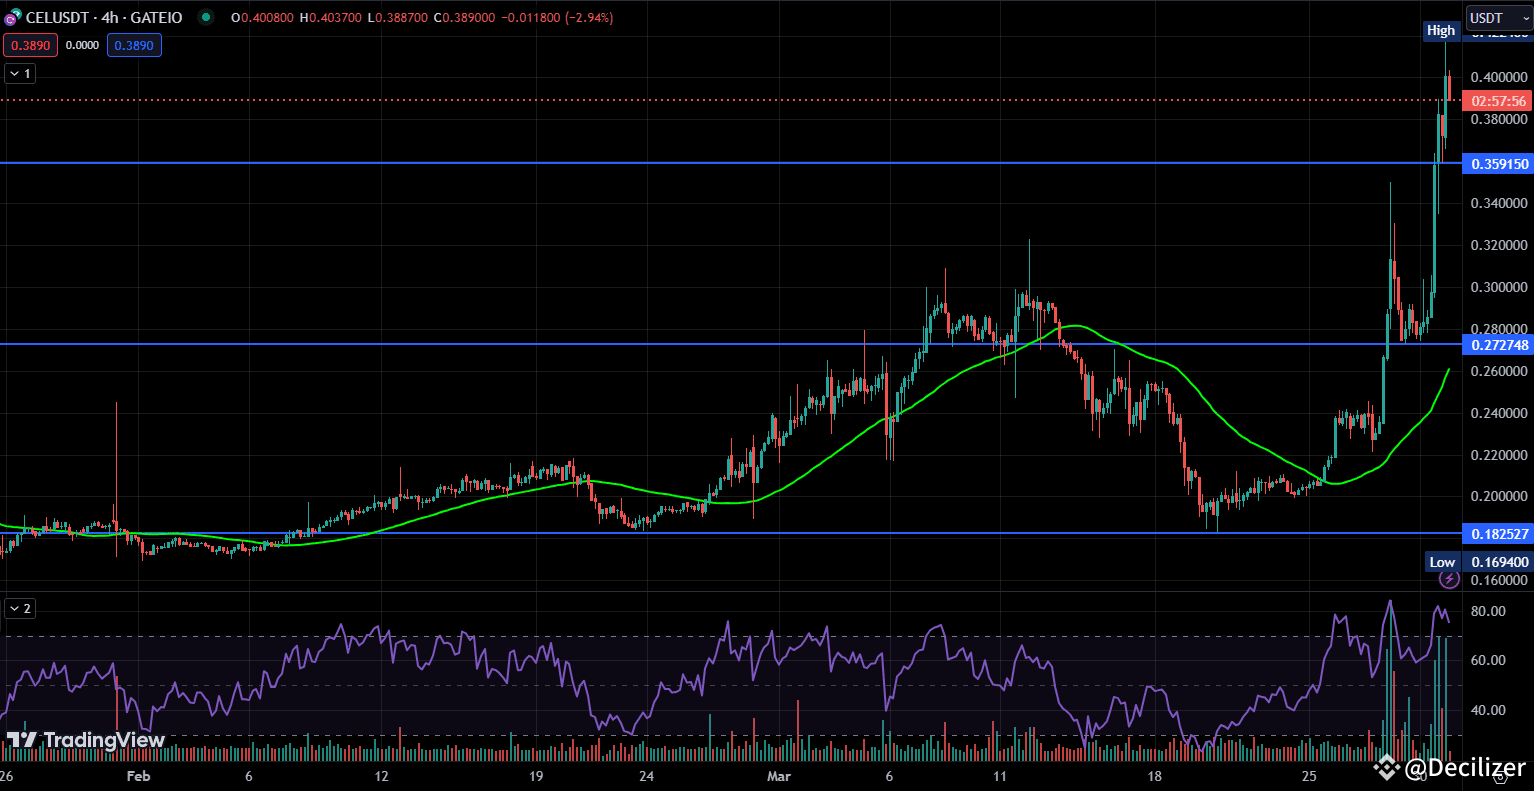The width and height of the screenshot is (1534, 791).
Task: Click the 0.359150 price level label
Action: [1498, 163]
